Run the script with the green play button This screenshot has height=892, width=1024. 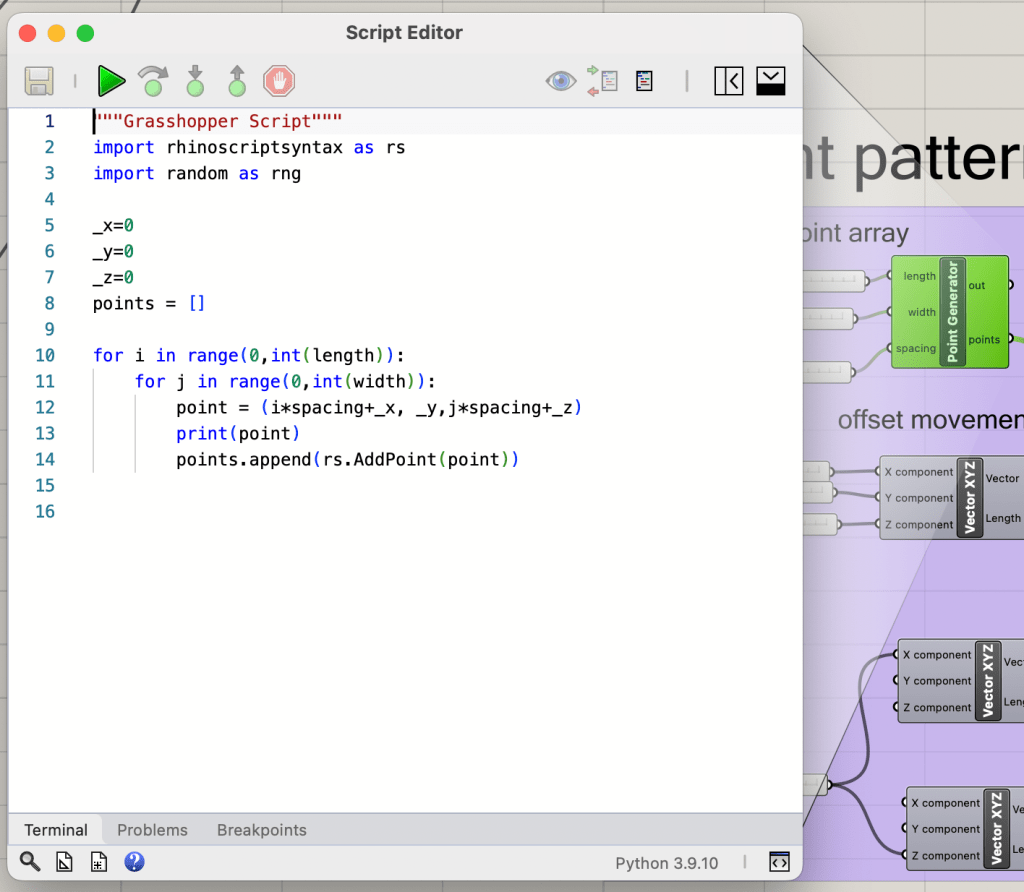coord(111,81)
